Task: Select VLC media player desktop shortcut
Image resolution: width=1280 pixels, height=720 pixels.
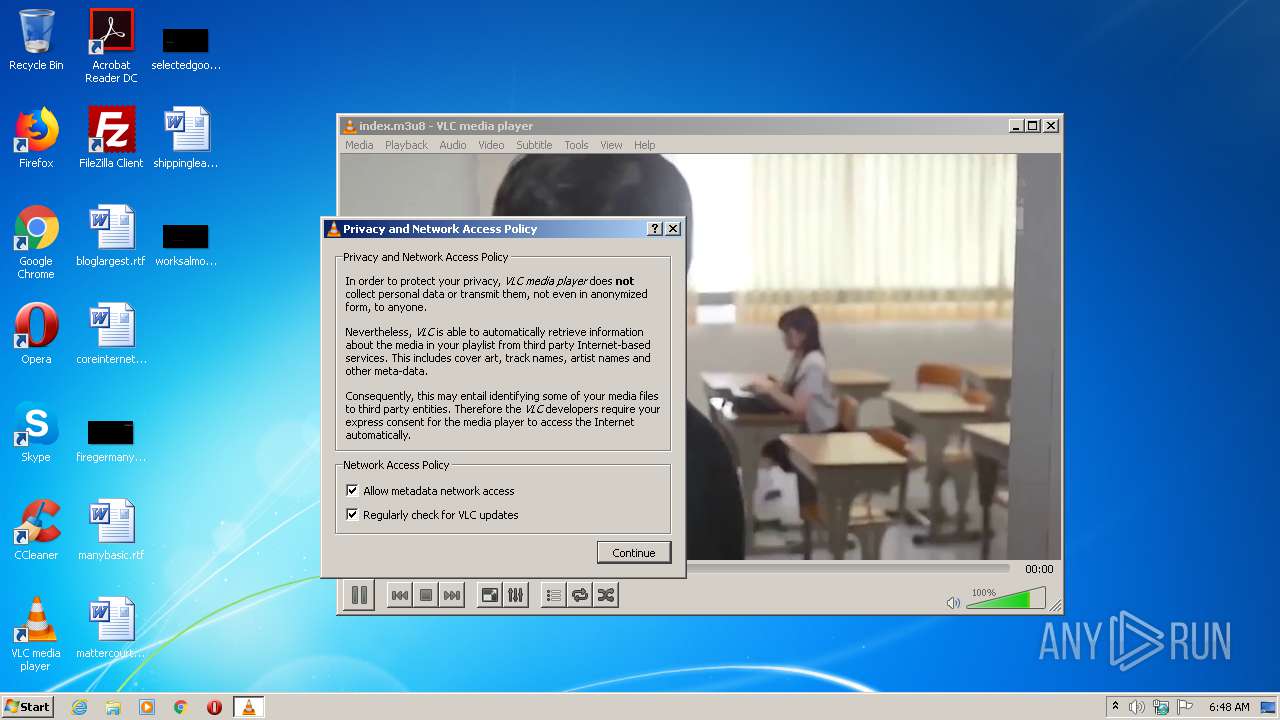Action: [36, 634]
